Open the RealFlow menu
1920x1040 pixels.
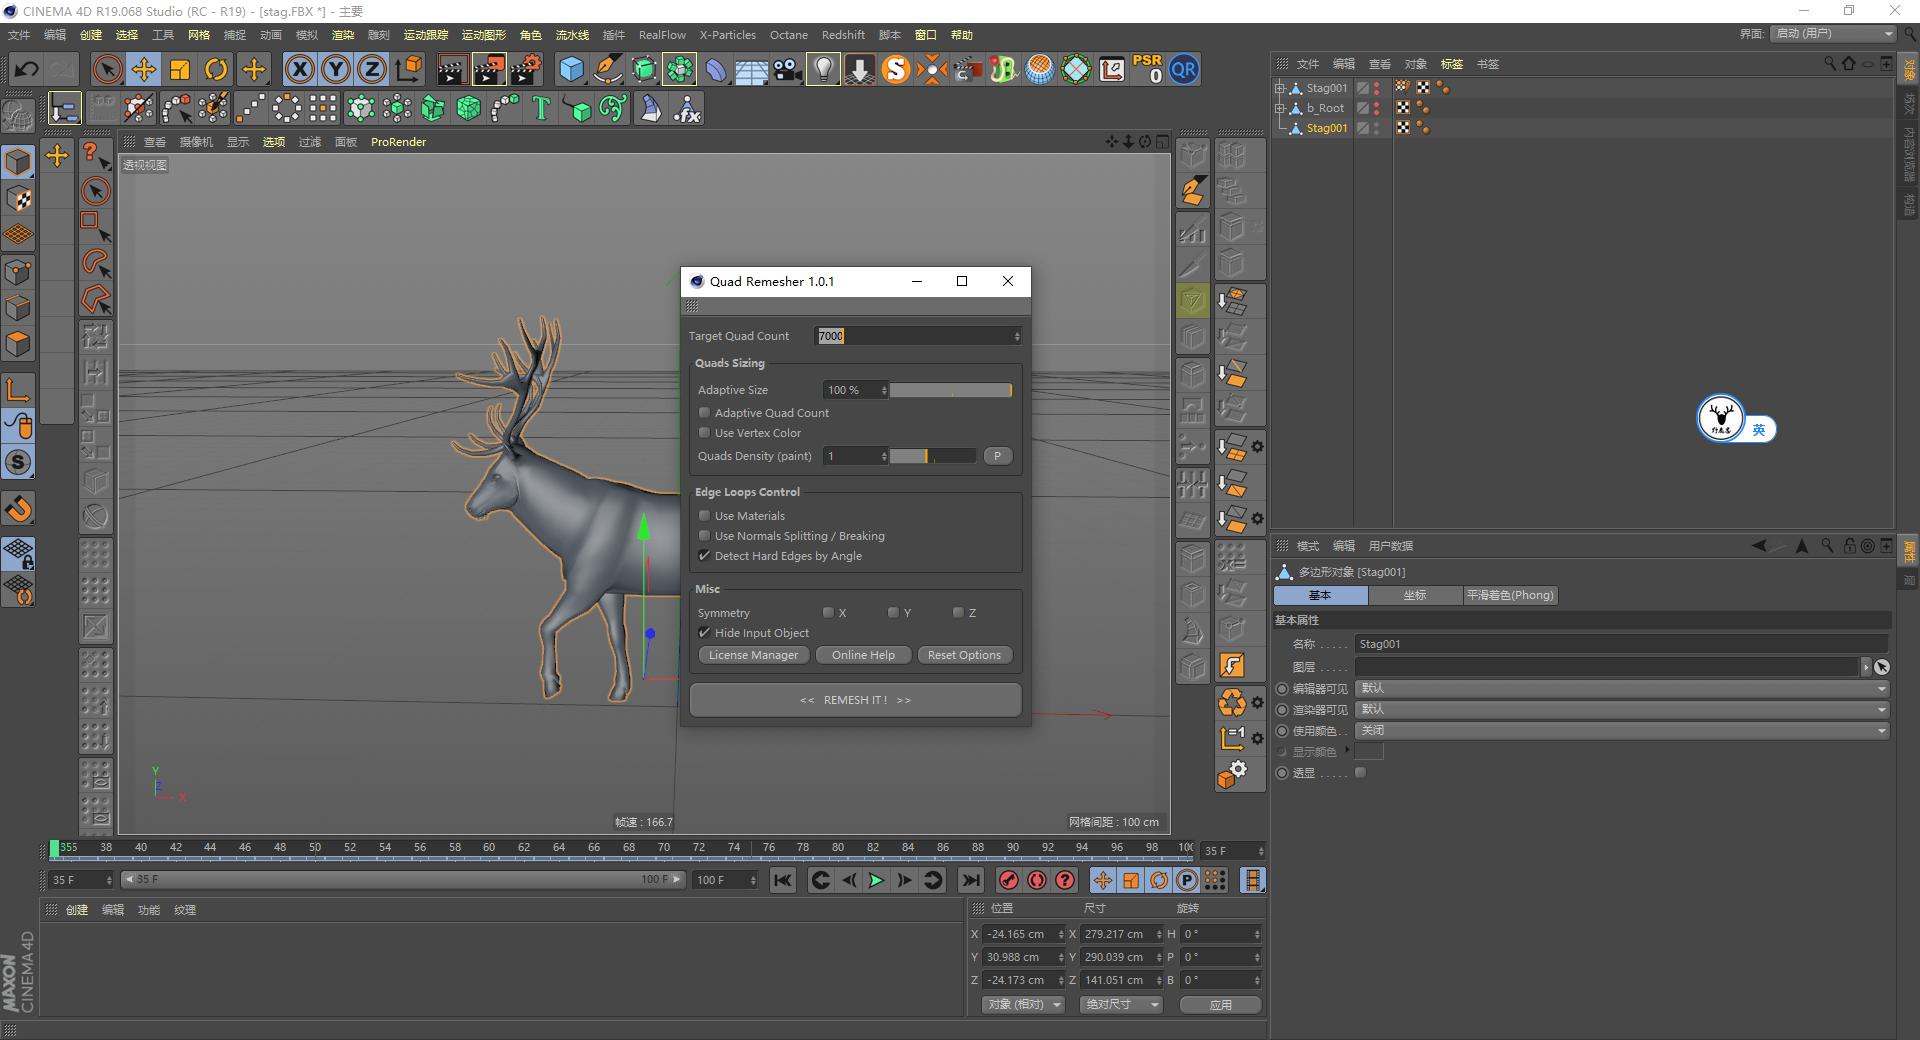point(662,35)
